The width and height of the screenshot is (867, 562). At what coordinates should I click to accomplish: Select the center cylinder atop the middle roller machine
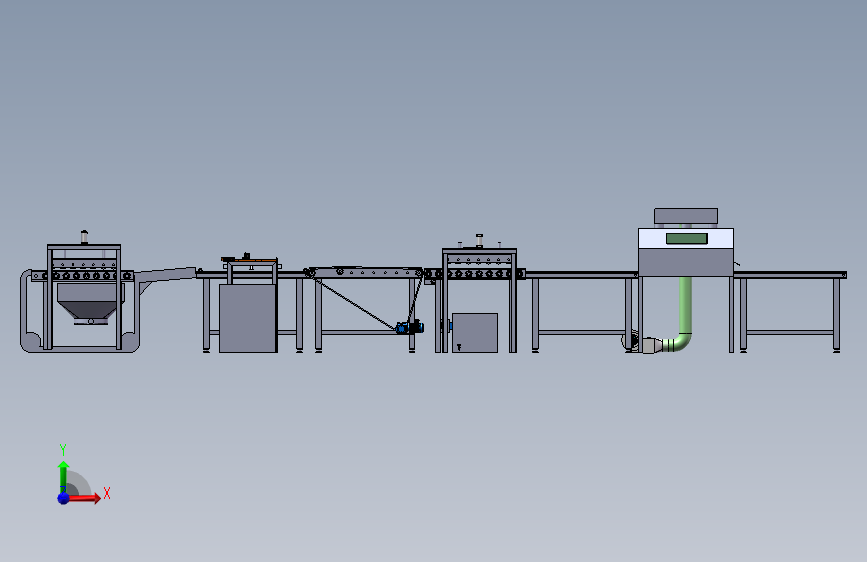click(479, 241)
